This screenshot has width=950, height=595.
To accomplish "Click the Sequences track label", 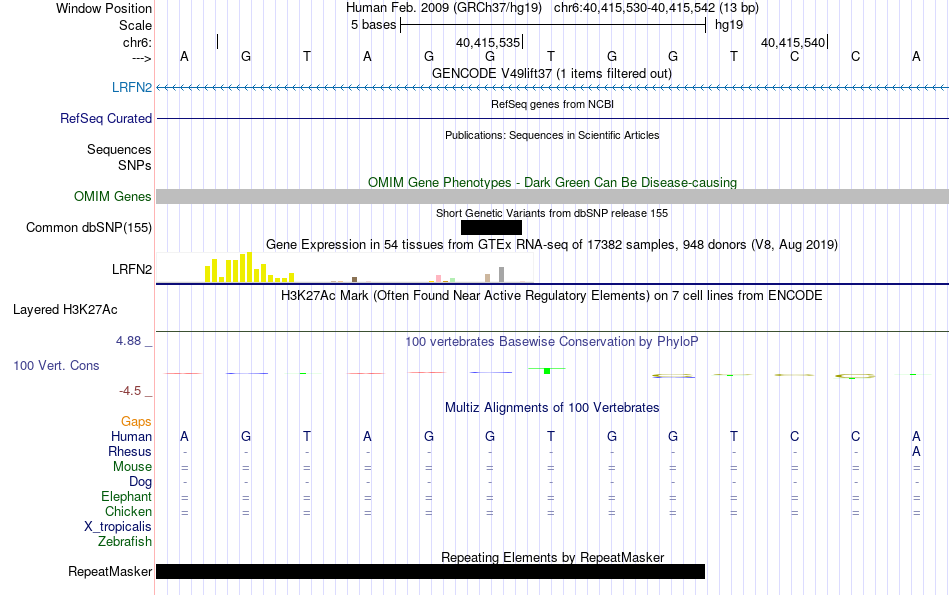I will tap(119, 149).
